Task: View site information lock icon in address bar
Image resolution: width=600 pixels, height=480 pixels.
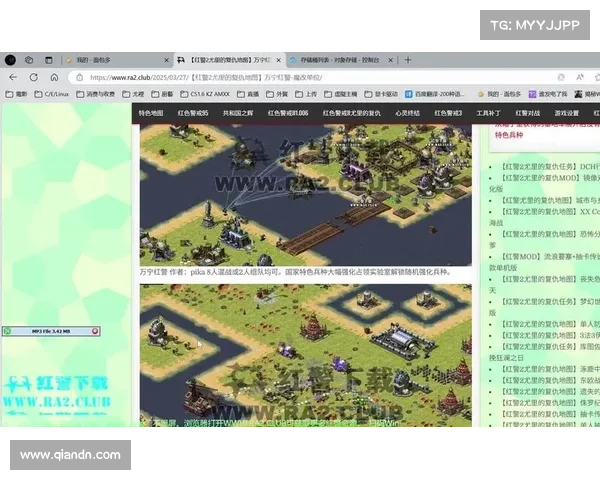Action: pyautogui.click(x=80, y=77)
